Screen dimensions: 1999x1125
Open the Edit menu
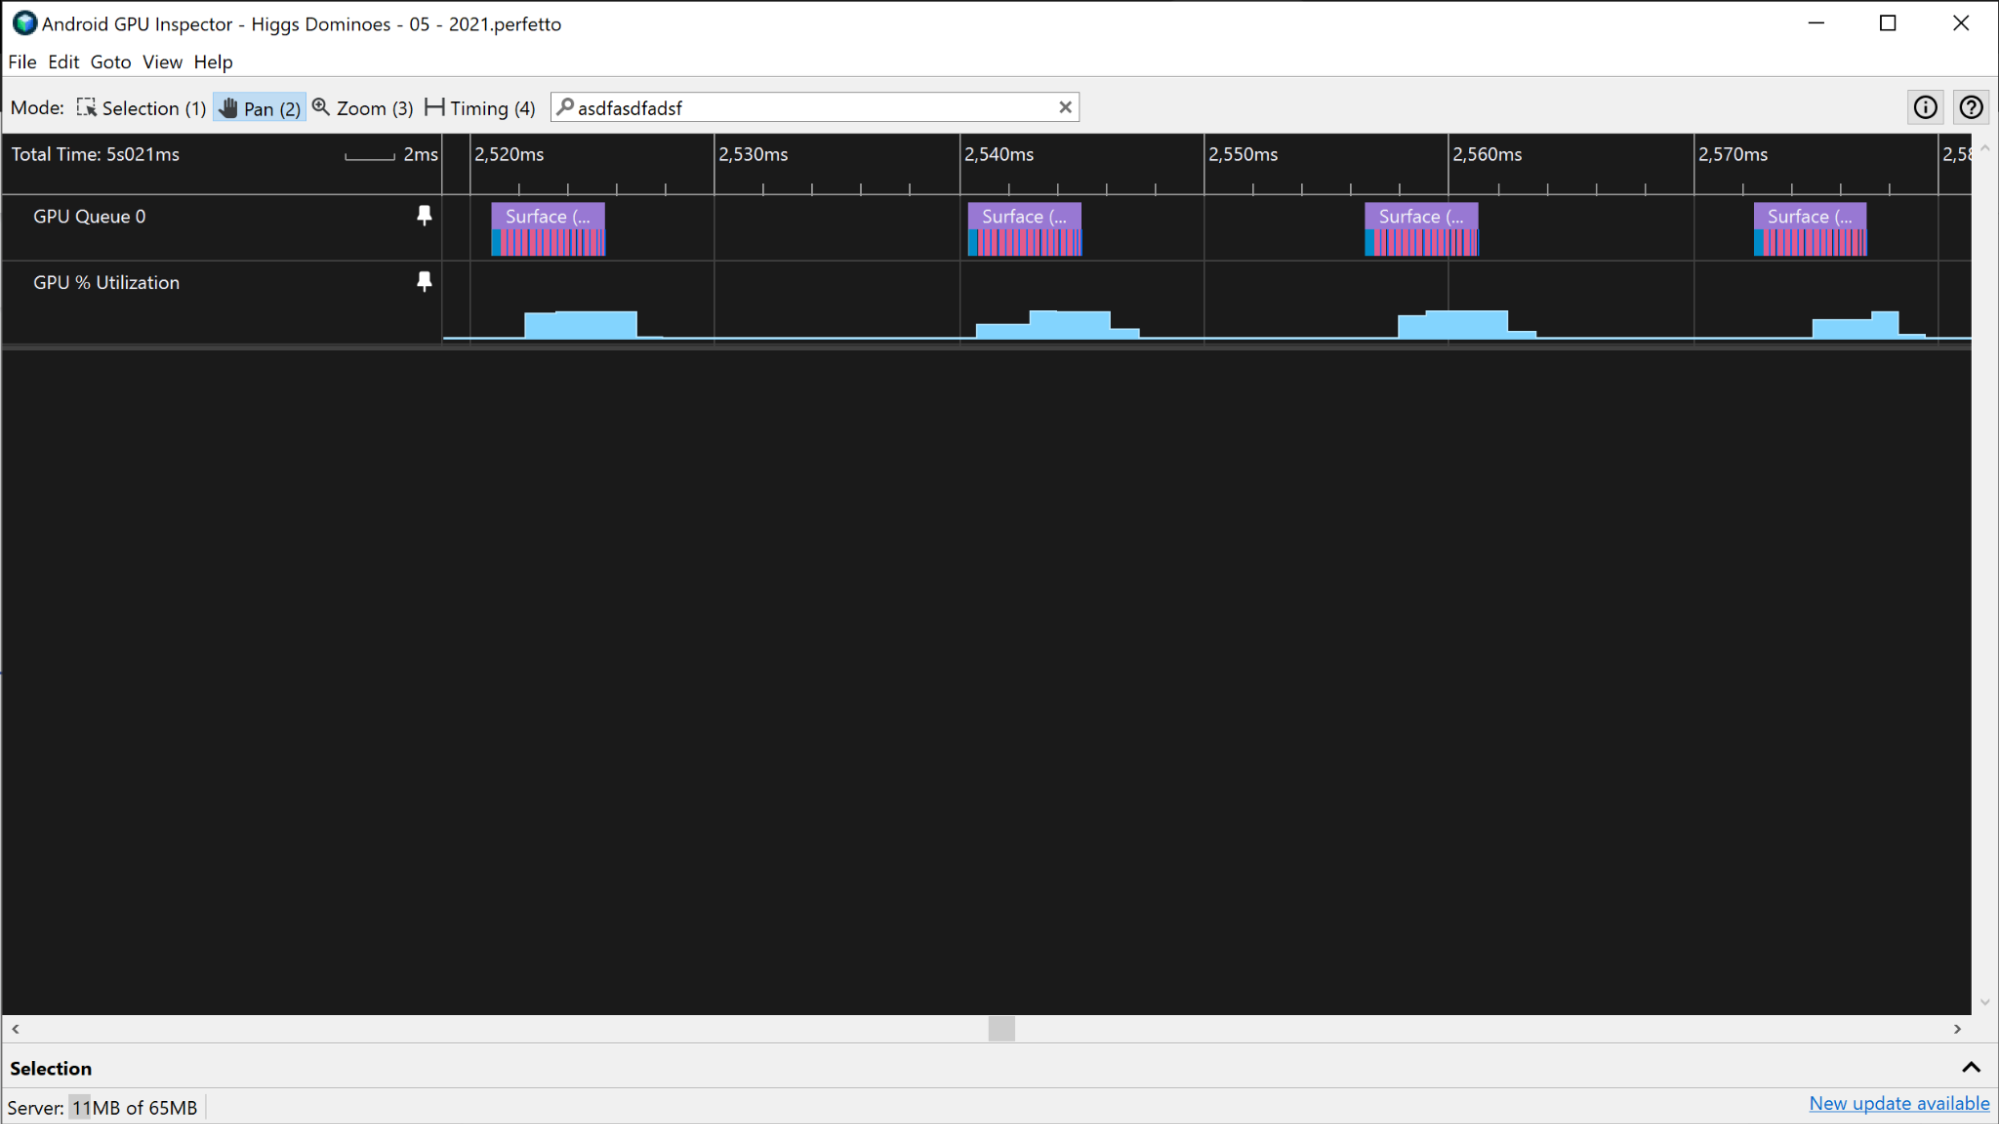point(62,62)
